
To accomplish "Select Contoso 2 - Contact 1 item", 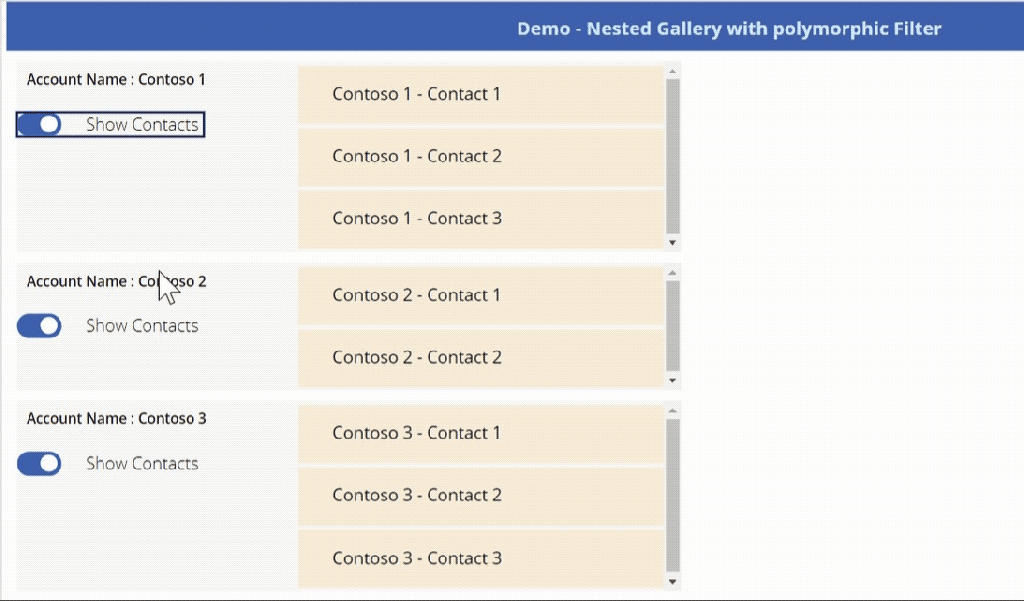I will tap(480, 296).
